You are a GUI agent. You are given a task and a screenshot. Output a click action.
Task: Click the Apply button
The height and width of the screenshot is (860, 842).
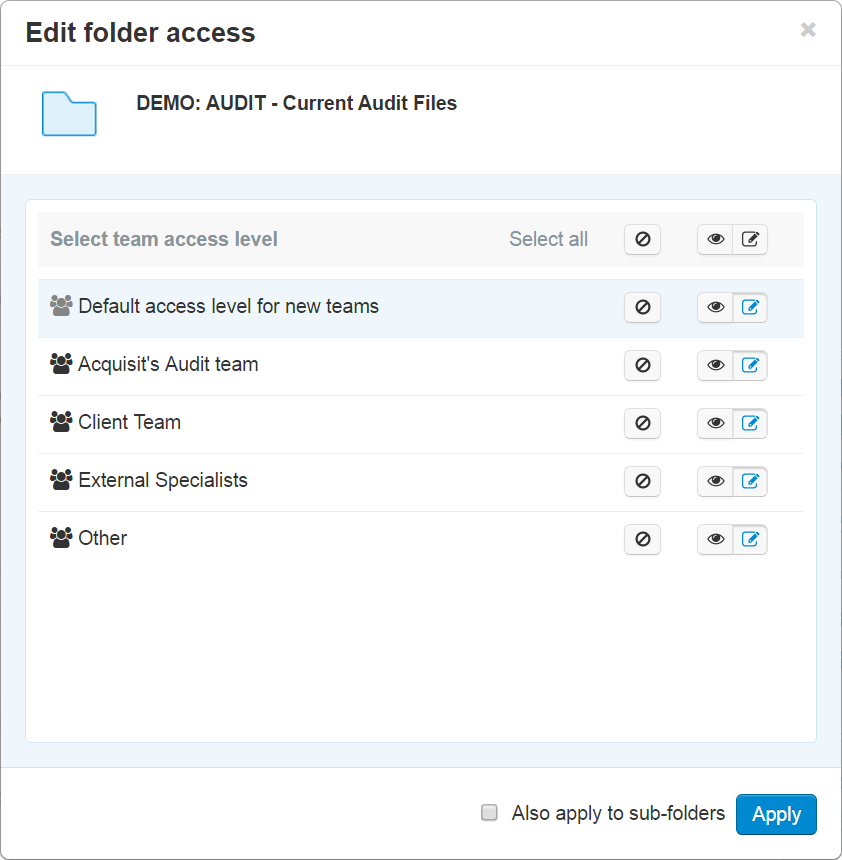[776, 814]
